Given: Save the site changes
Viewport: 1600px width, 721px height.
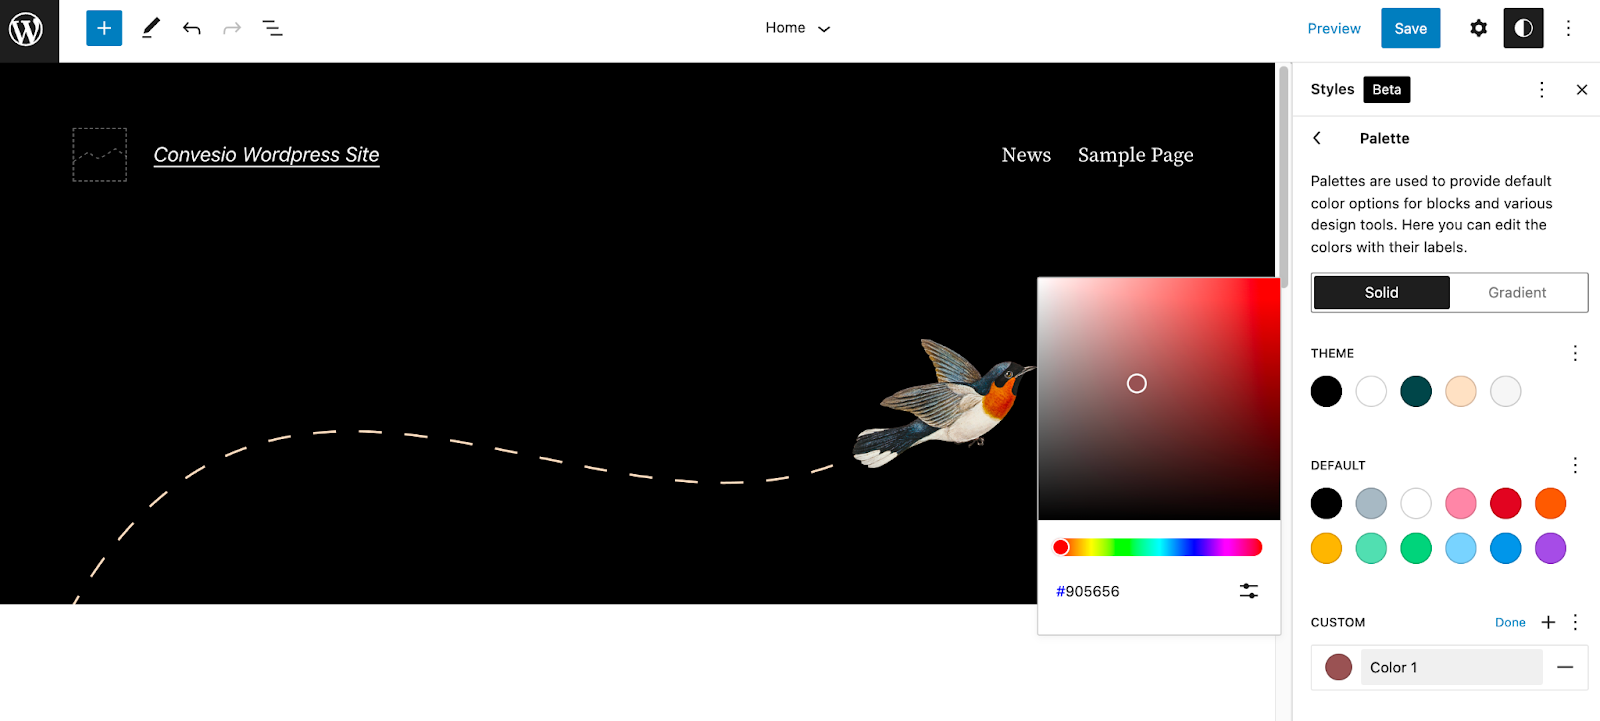Looking at the screenshot, I should [x=1411, y=28].
